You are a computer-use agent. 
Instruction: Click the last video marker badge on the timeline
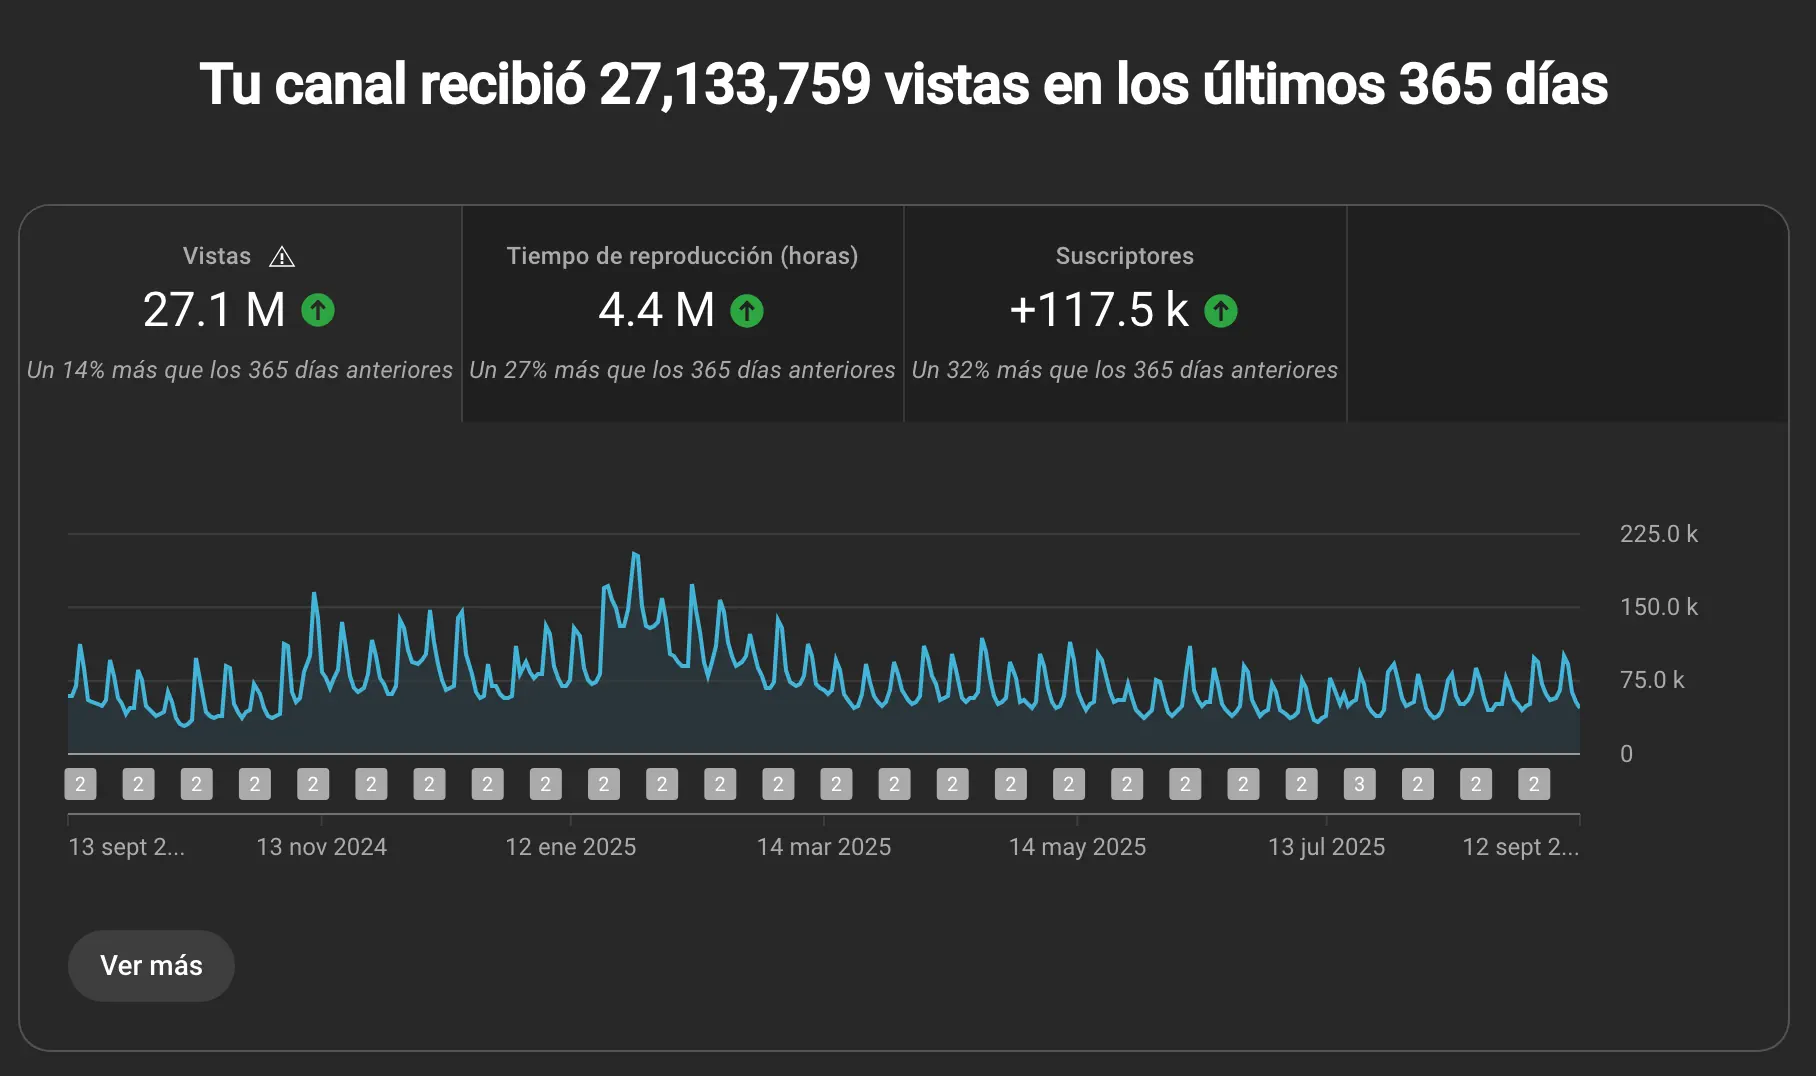click(x=1533, y=784)
